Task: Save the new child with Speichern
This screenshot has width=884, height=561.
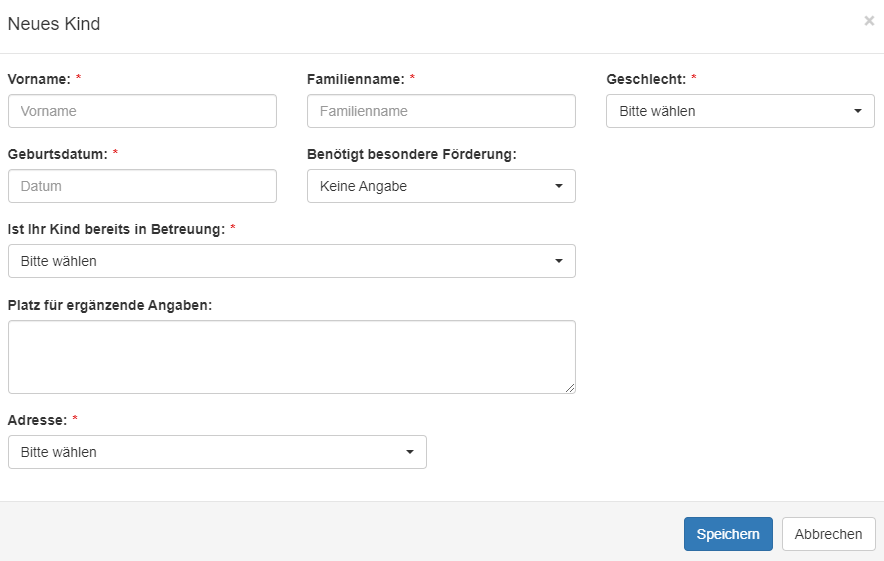Action: coord(728,534)
